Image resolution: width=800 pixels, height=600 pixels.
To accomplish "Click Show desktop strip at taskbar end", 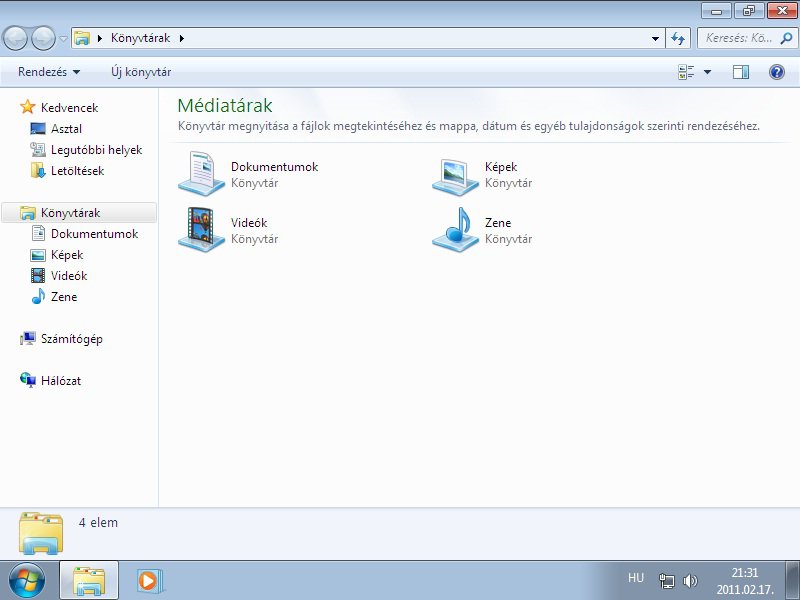I will coord(792,580).
